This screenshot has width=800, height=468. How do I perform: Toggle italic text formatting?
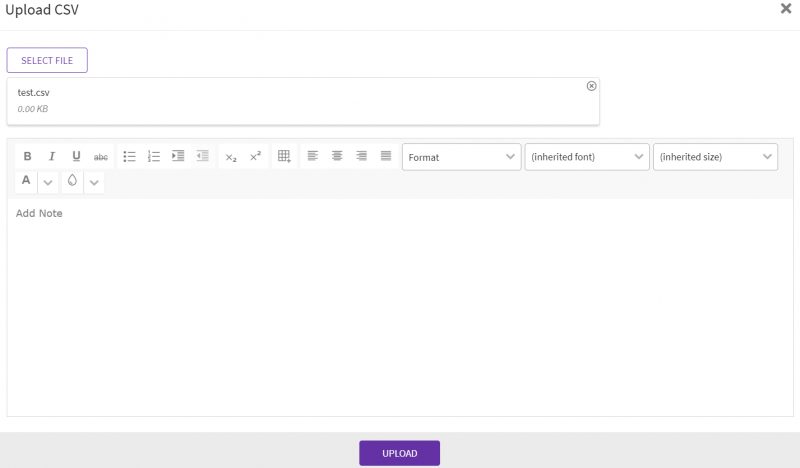click(52, 156)
